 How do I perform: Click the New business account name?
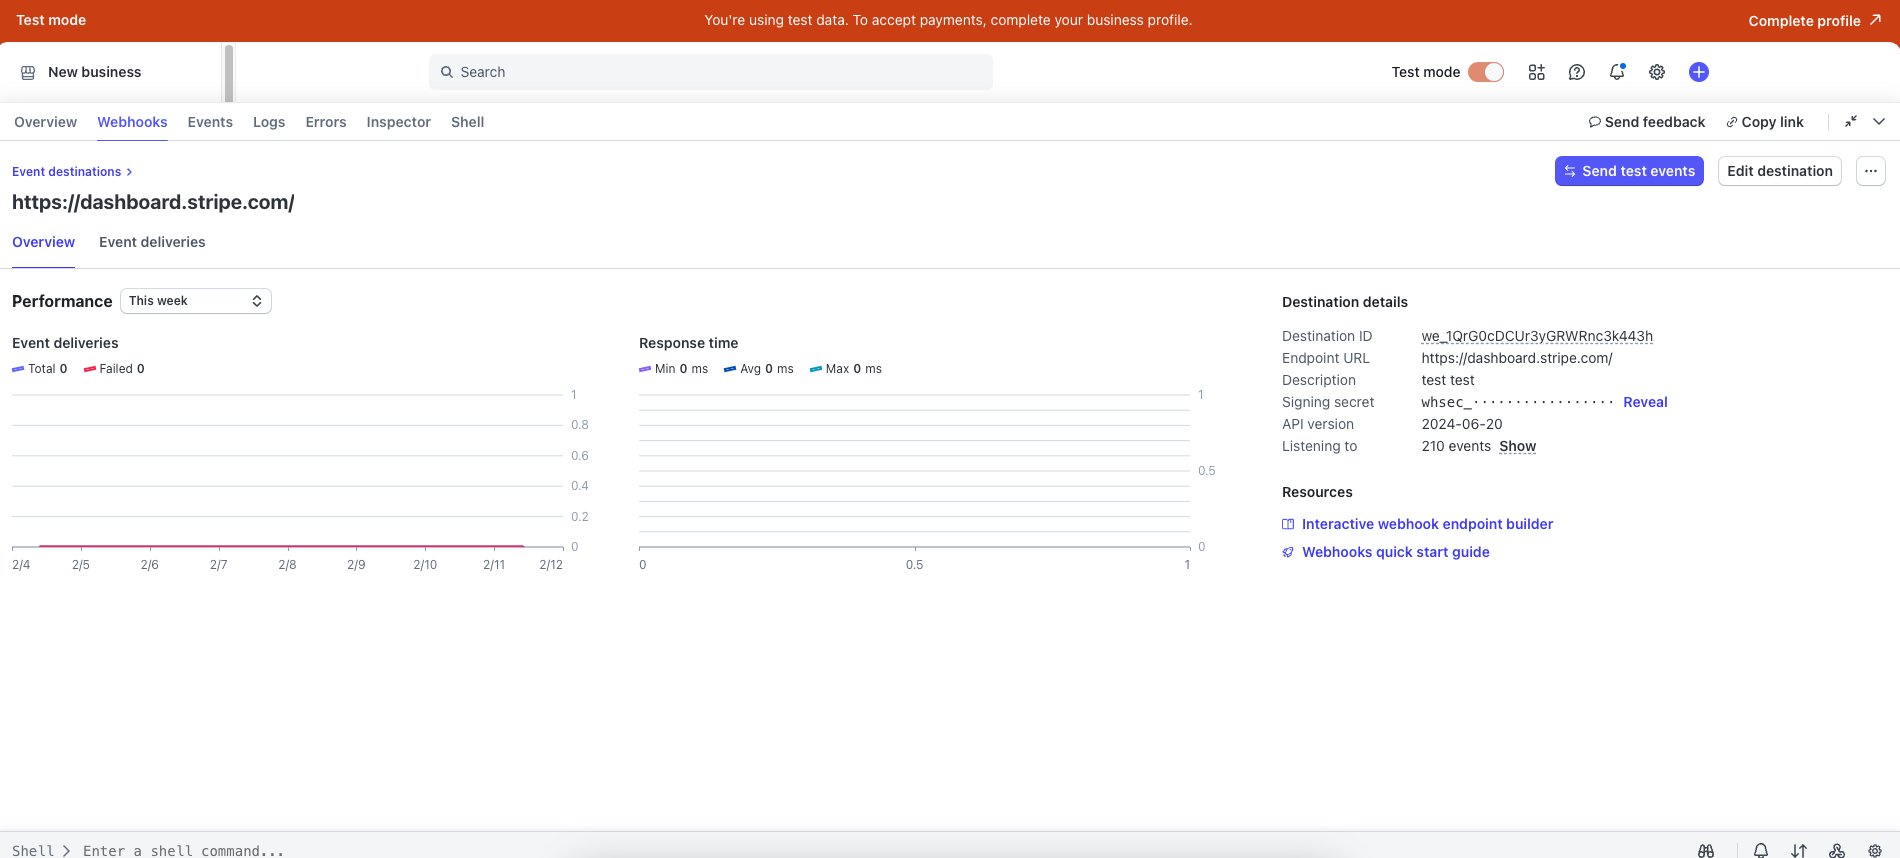94,72
